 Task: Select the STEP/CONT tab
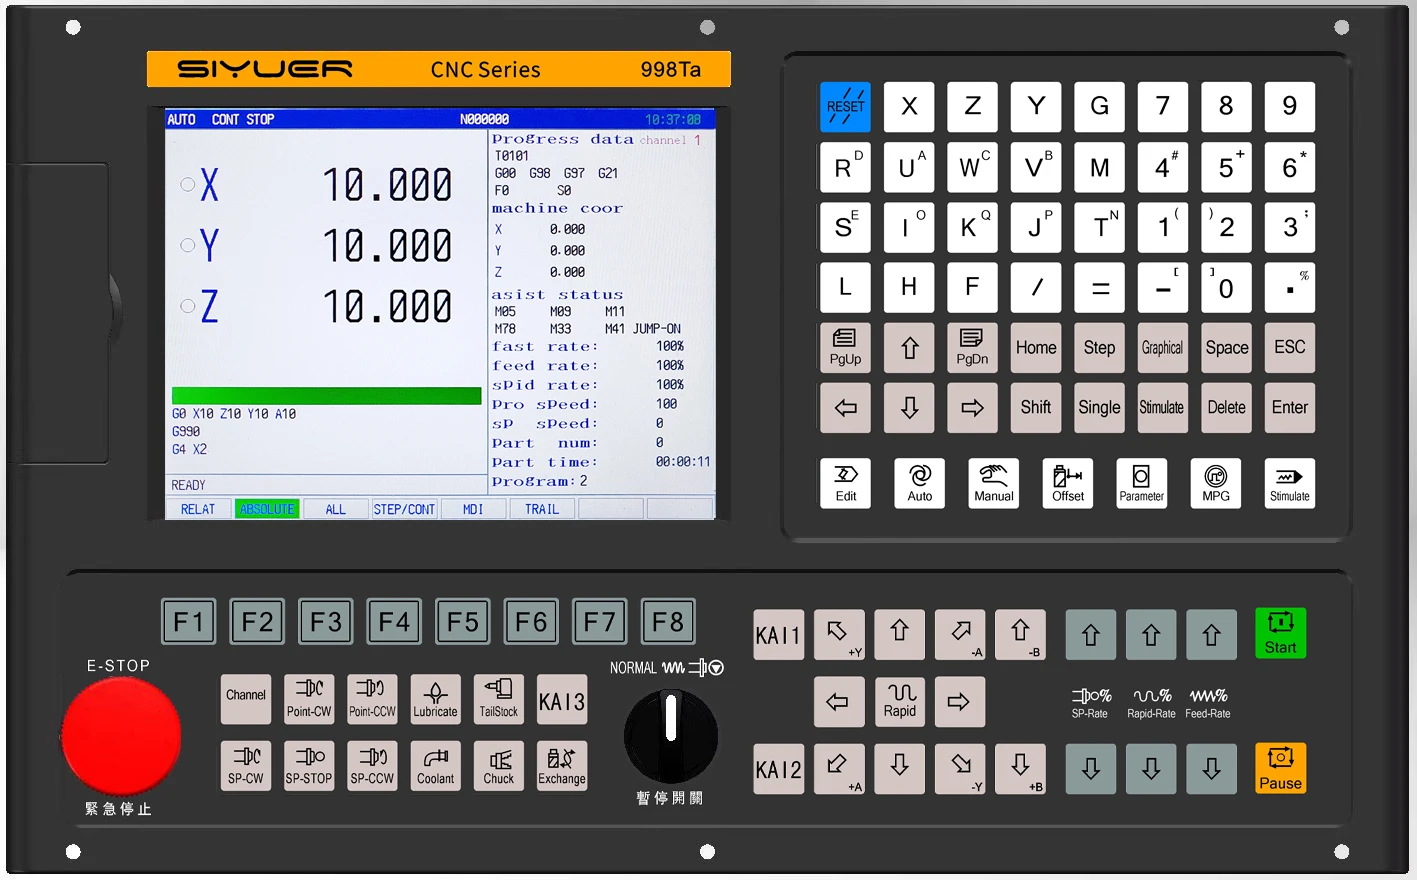(x=404, y=509)
